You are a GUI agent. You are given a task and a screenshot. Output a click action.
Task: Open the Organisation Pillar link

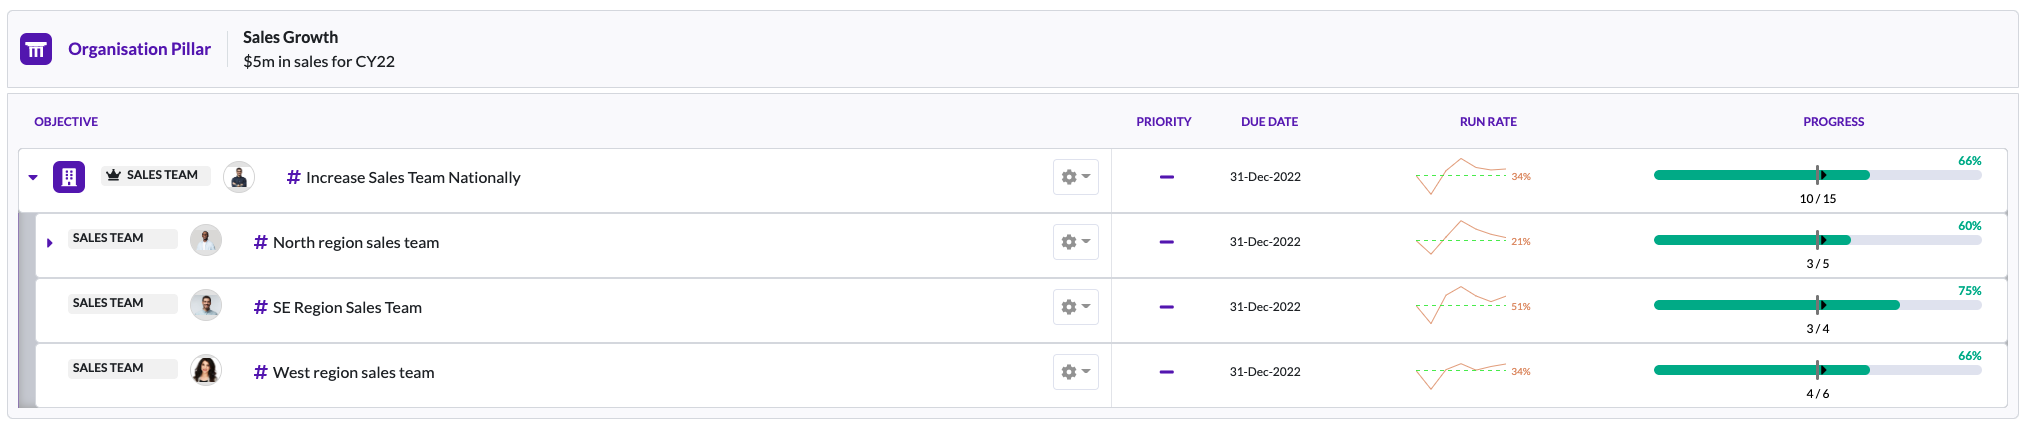click(139, 49)
